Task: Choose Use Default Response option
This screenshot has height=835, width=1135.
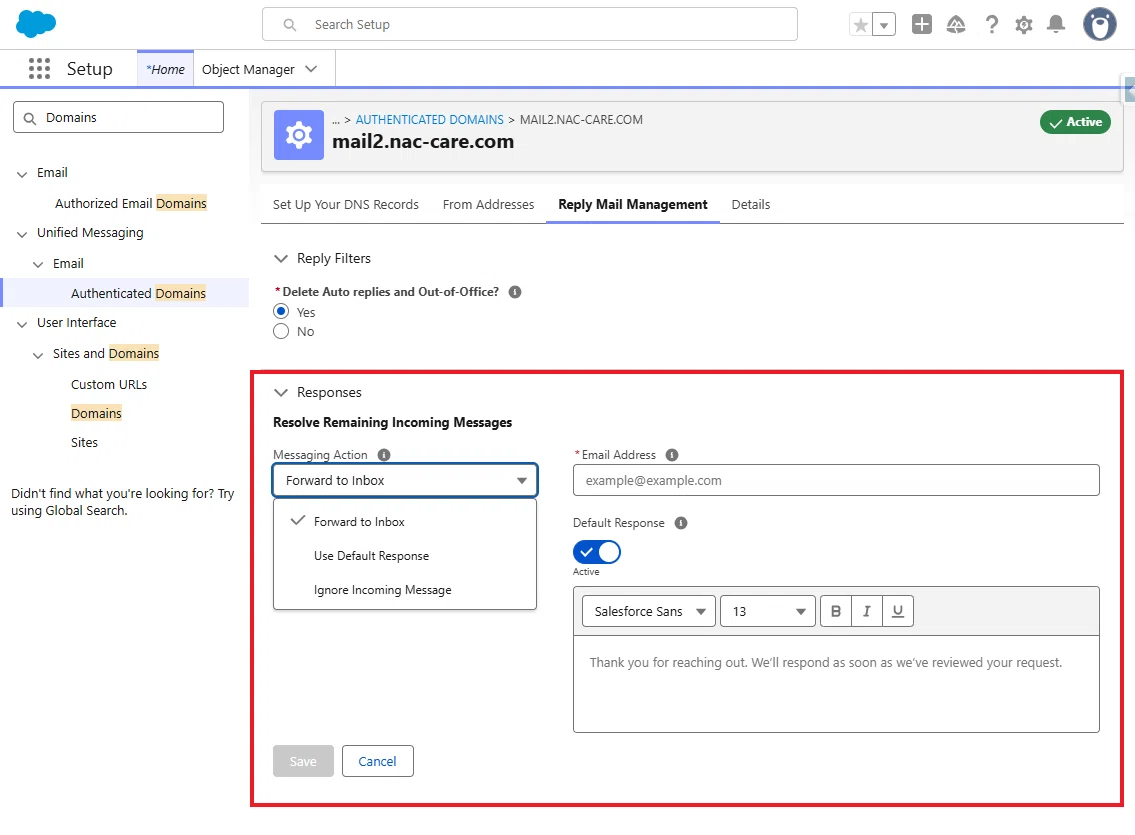Action: point(405,556)
